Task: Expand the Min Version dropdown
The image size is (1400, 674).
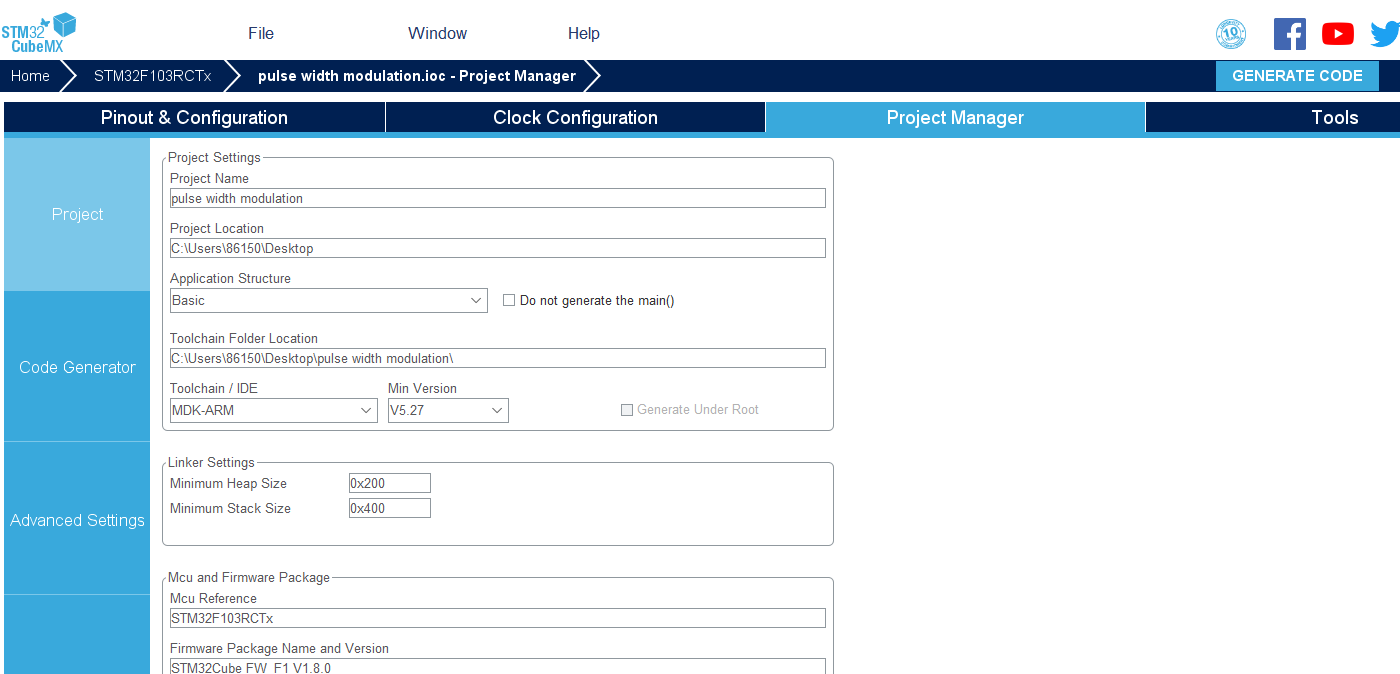Action: tap(448, 410)
